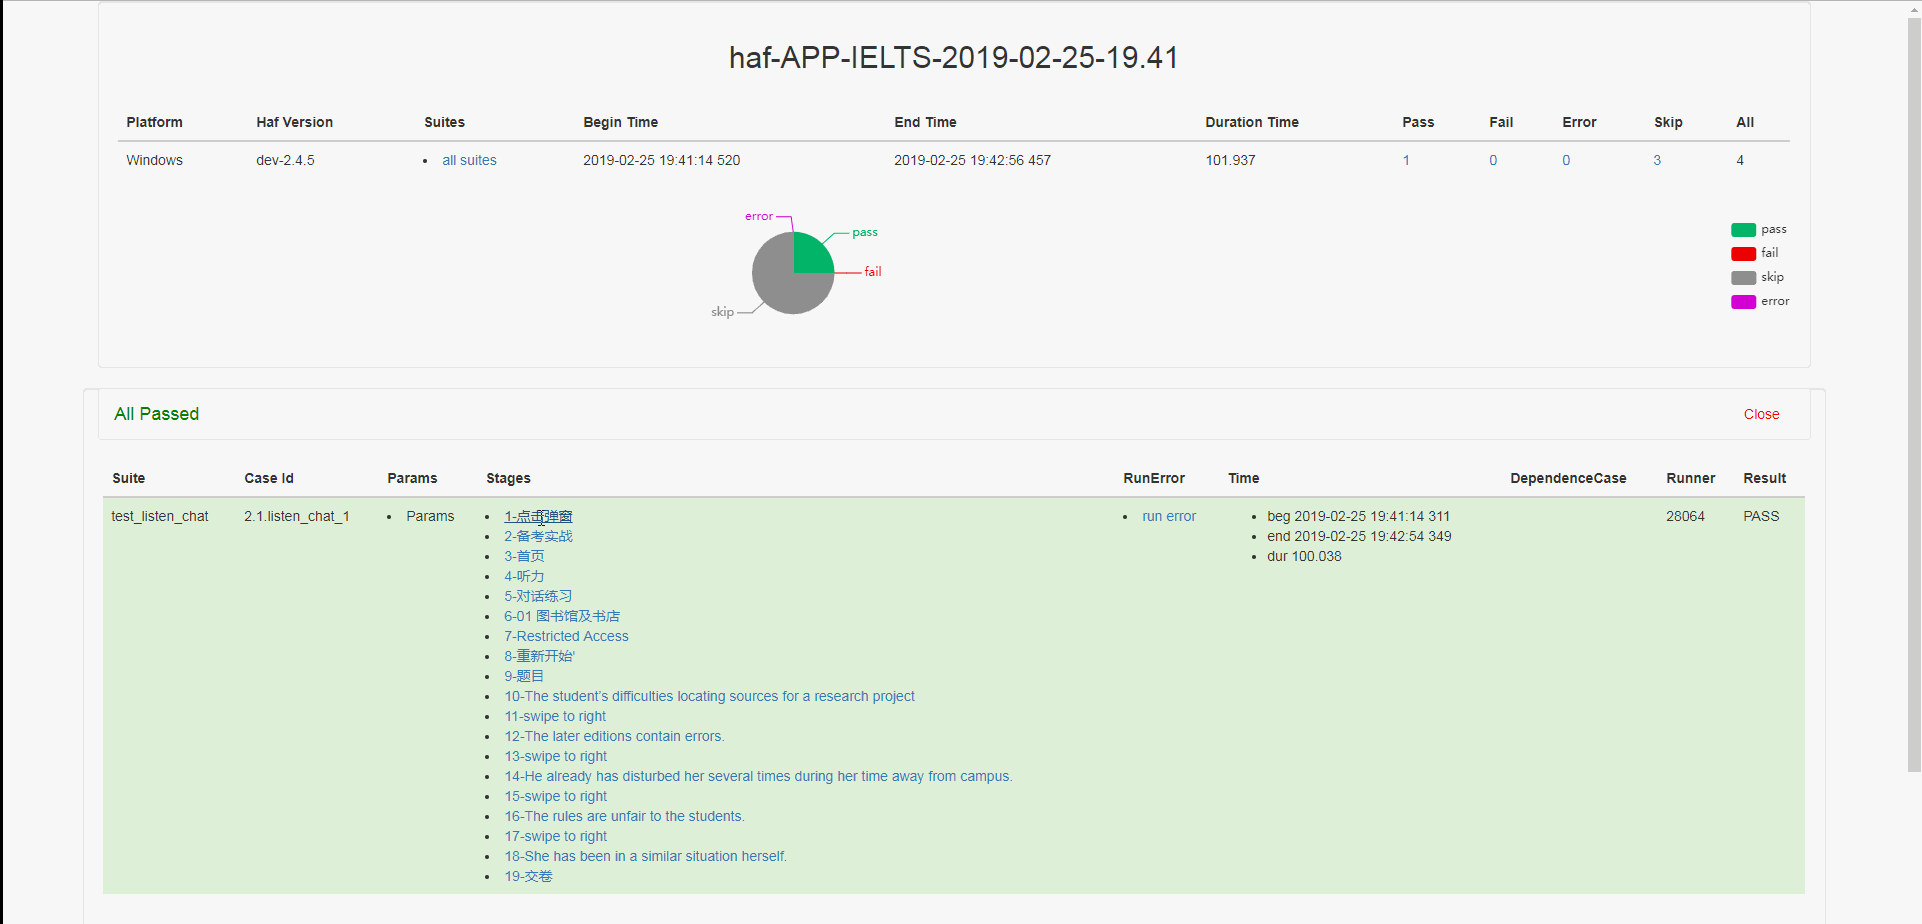The width and height of the screenshot is (1922, 924).
Task: Click the green pass legend swatch
Action: coord(1742,229)
